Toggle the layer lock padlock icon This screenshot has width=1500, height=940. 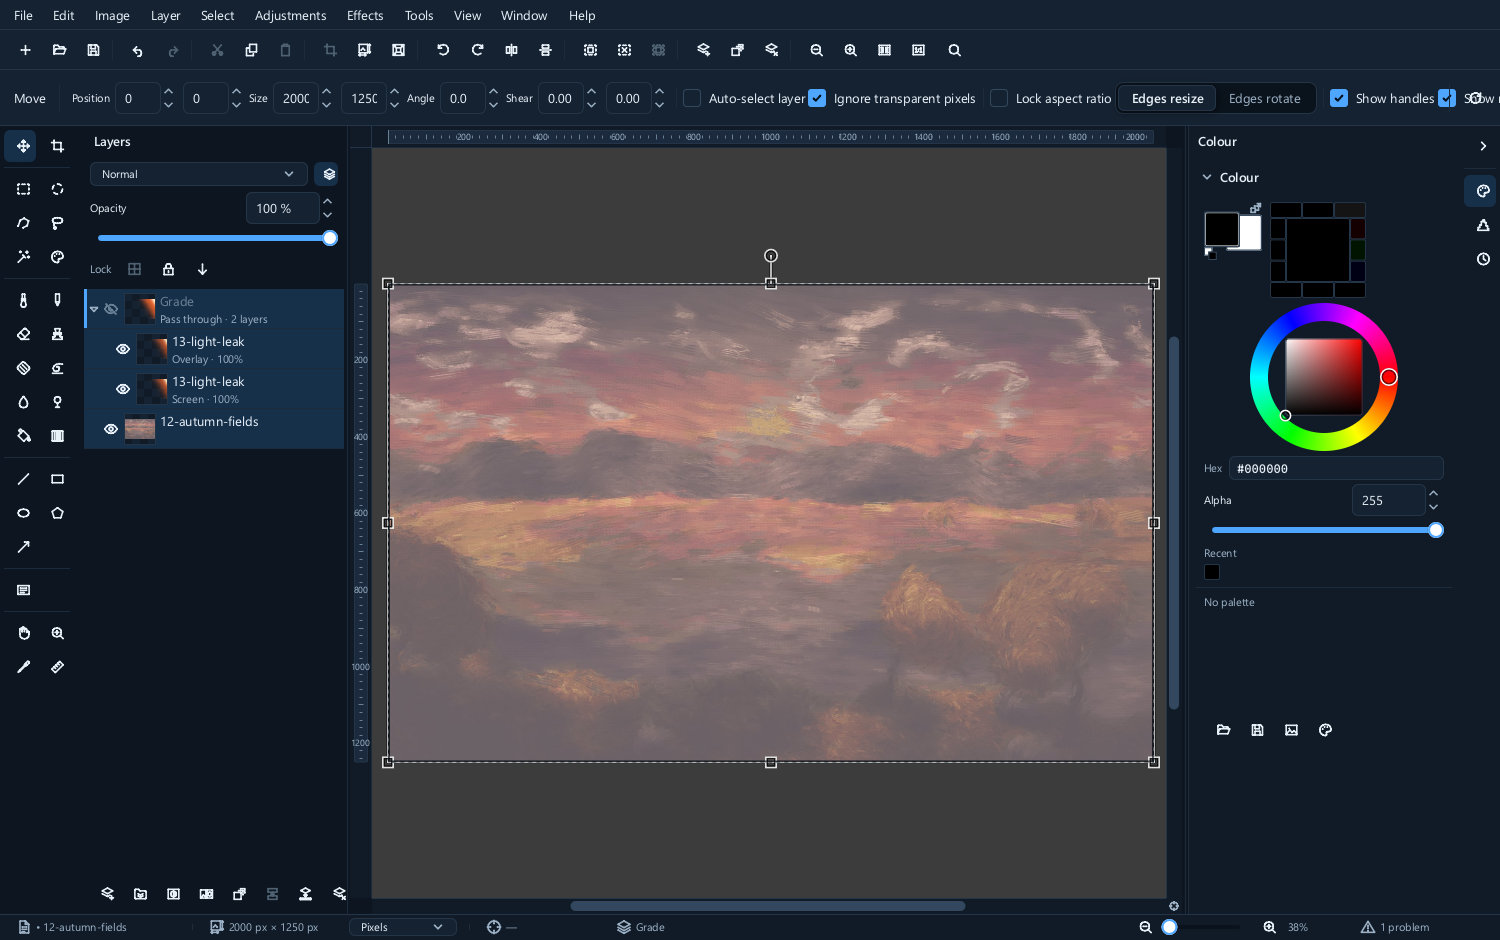click(168, 269)
